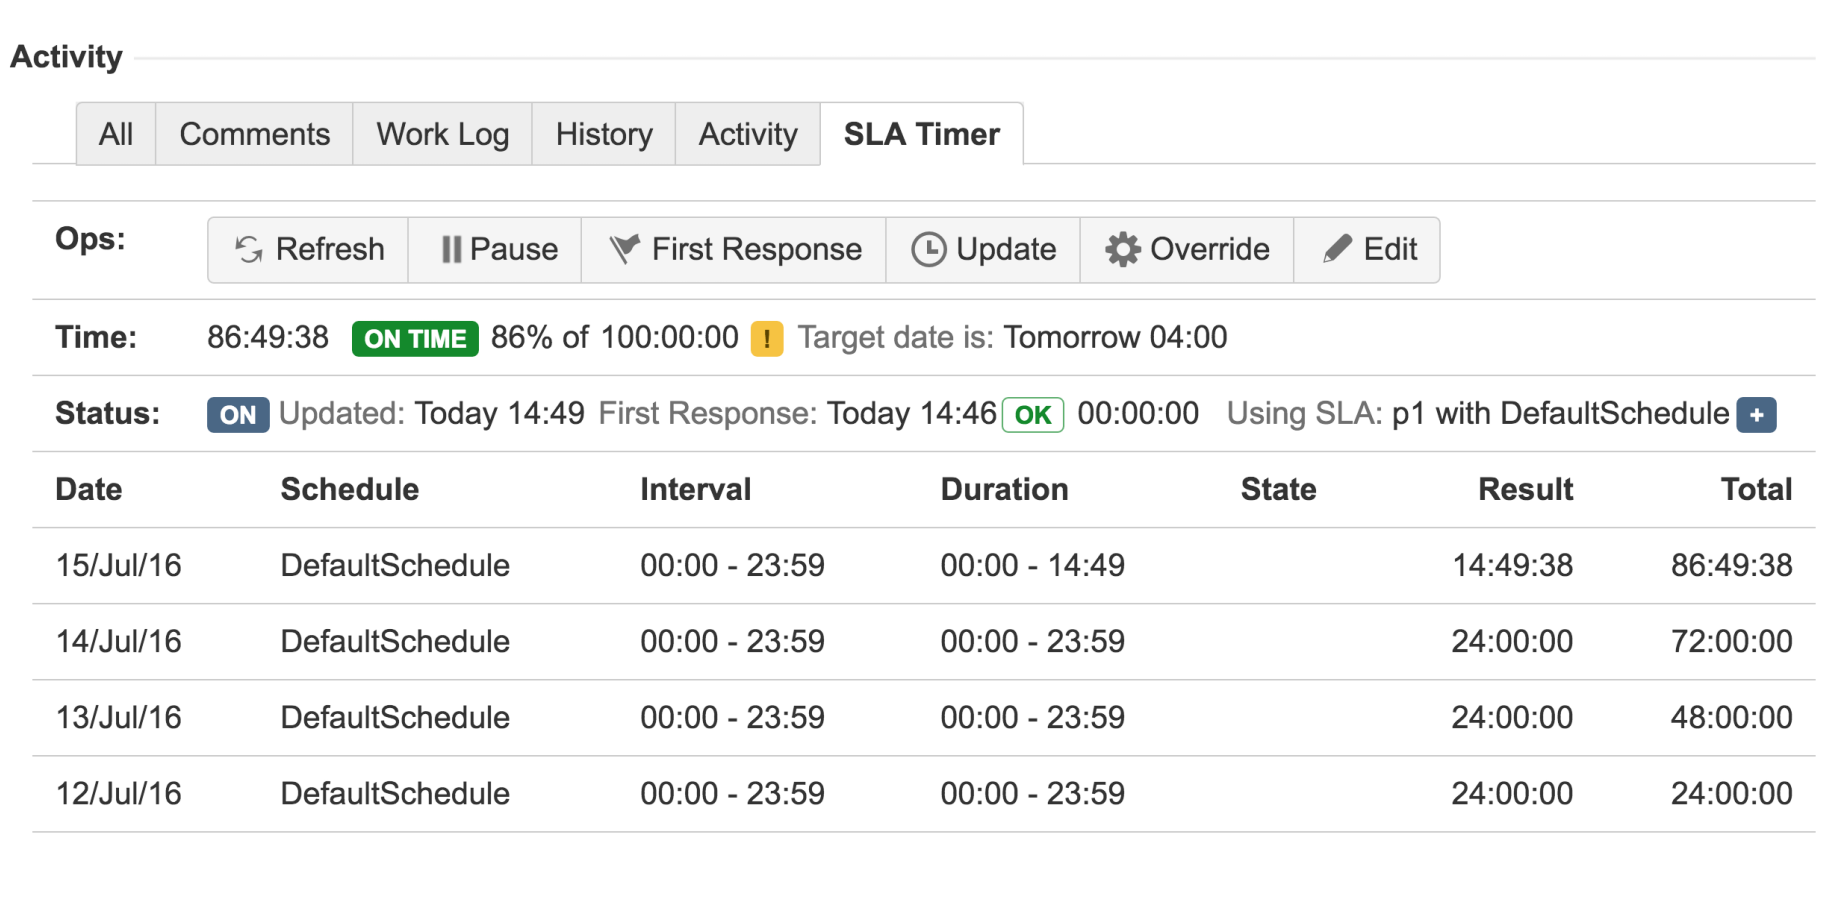Expand SLA details with blue plus button

(x=1756, y=415)
